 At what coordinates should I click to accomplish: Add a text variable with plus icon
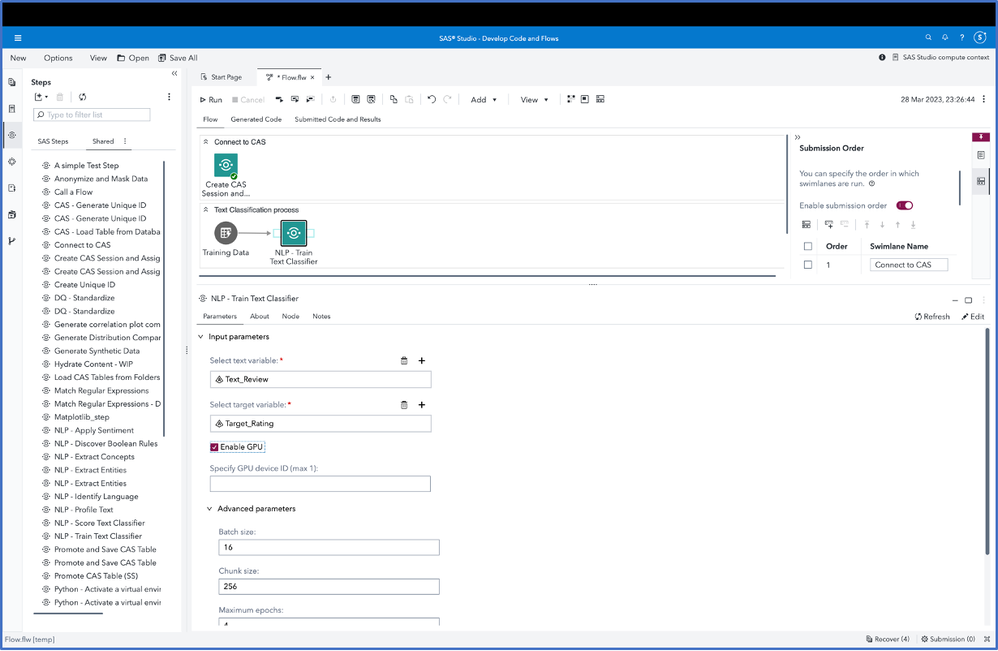pyautogui.click(x=421, y=361)
